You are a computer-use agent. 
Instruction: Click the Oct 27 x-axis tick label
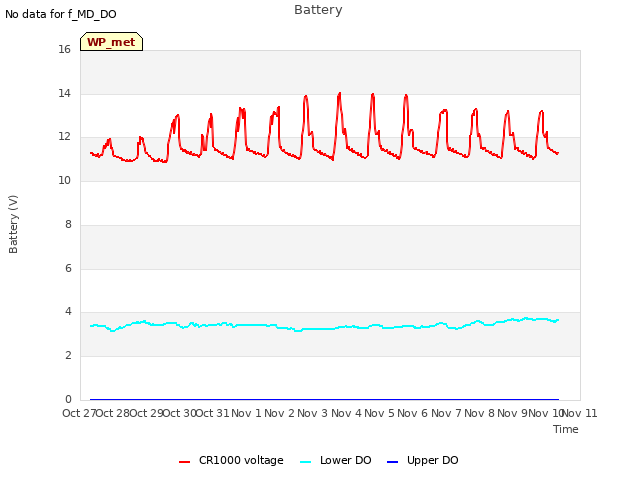79,413
